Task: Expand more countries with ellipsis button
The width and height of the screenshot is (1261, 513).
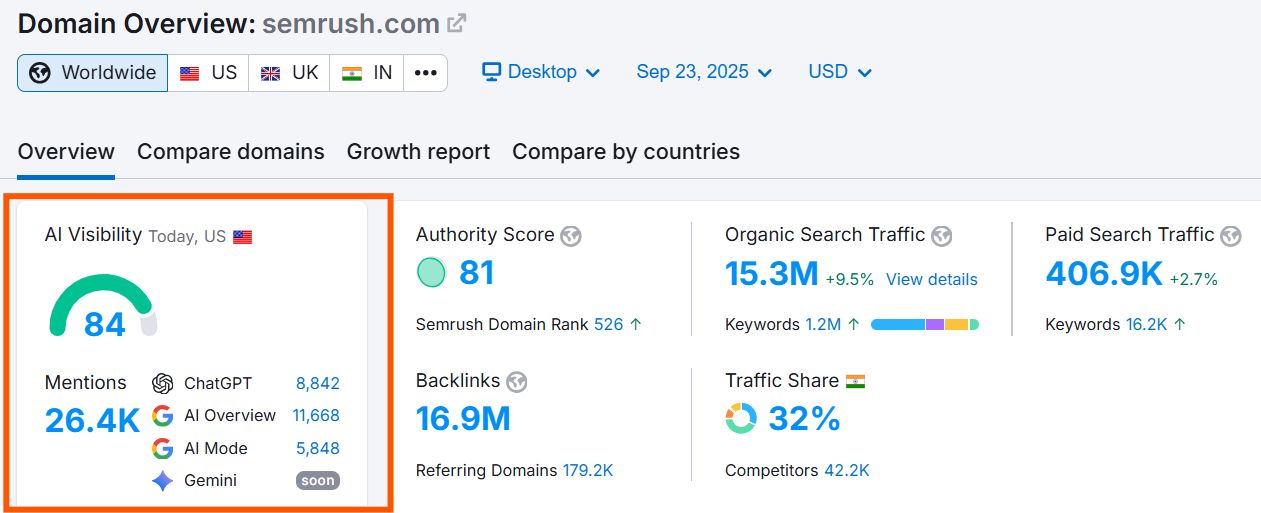Action: pyautogui.click(x=425, y=73)
